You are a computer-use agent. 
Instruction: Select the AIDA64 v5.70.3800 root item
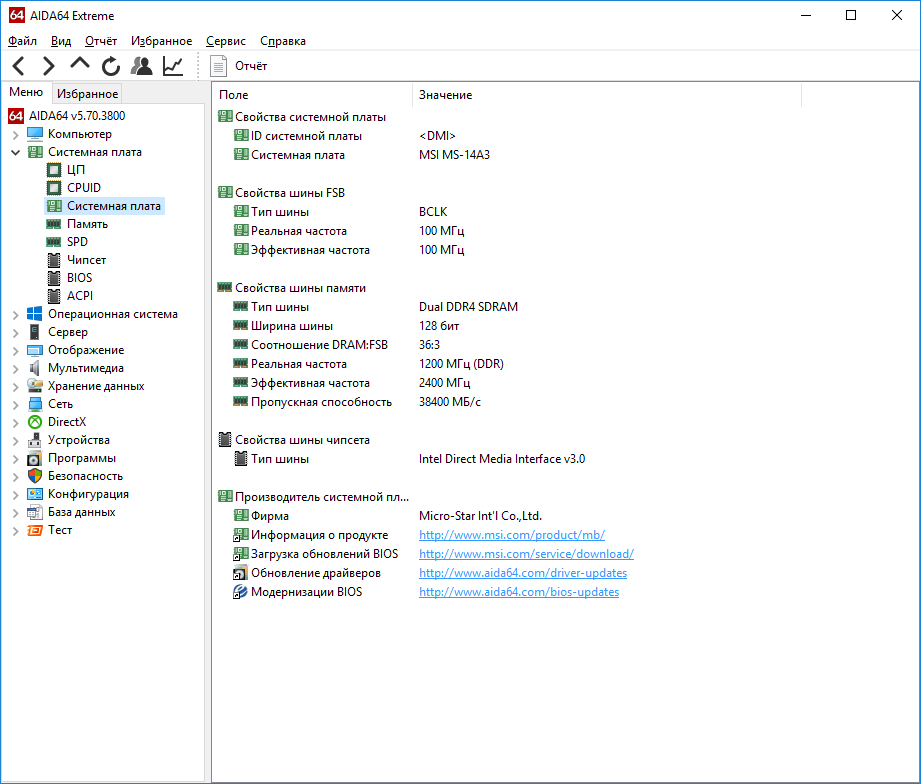pyautogui.click(x=77, y=116)
